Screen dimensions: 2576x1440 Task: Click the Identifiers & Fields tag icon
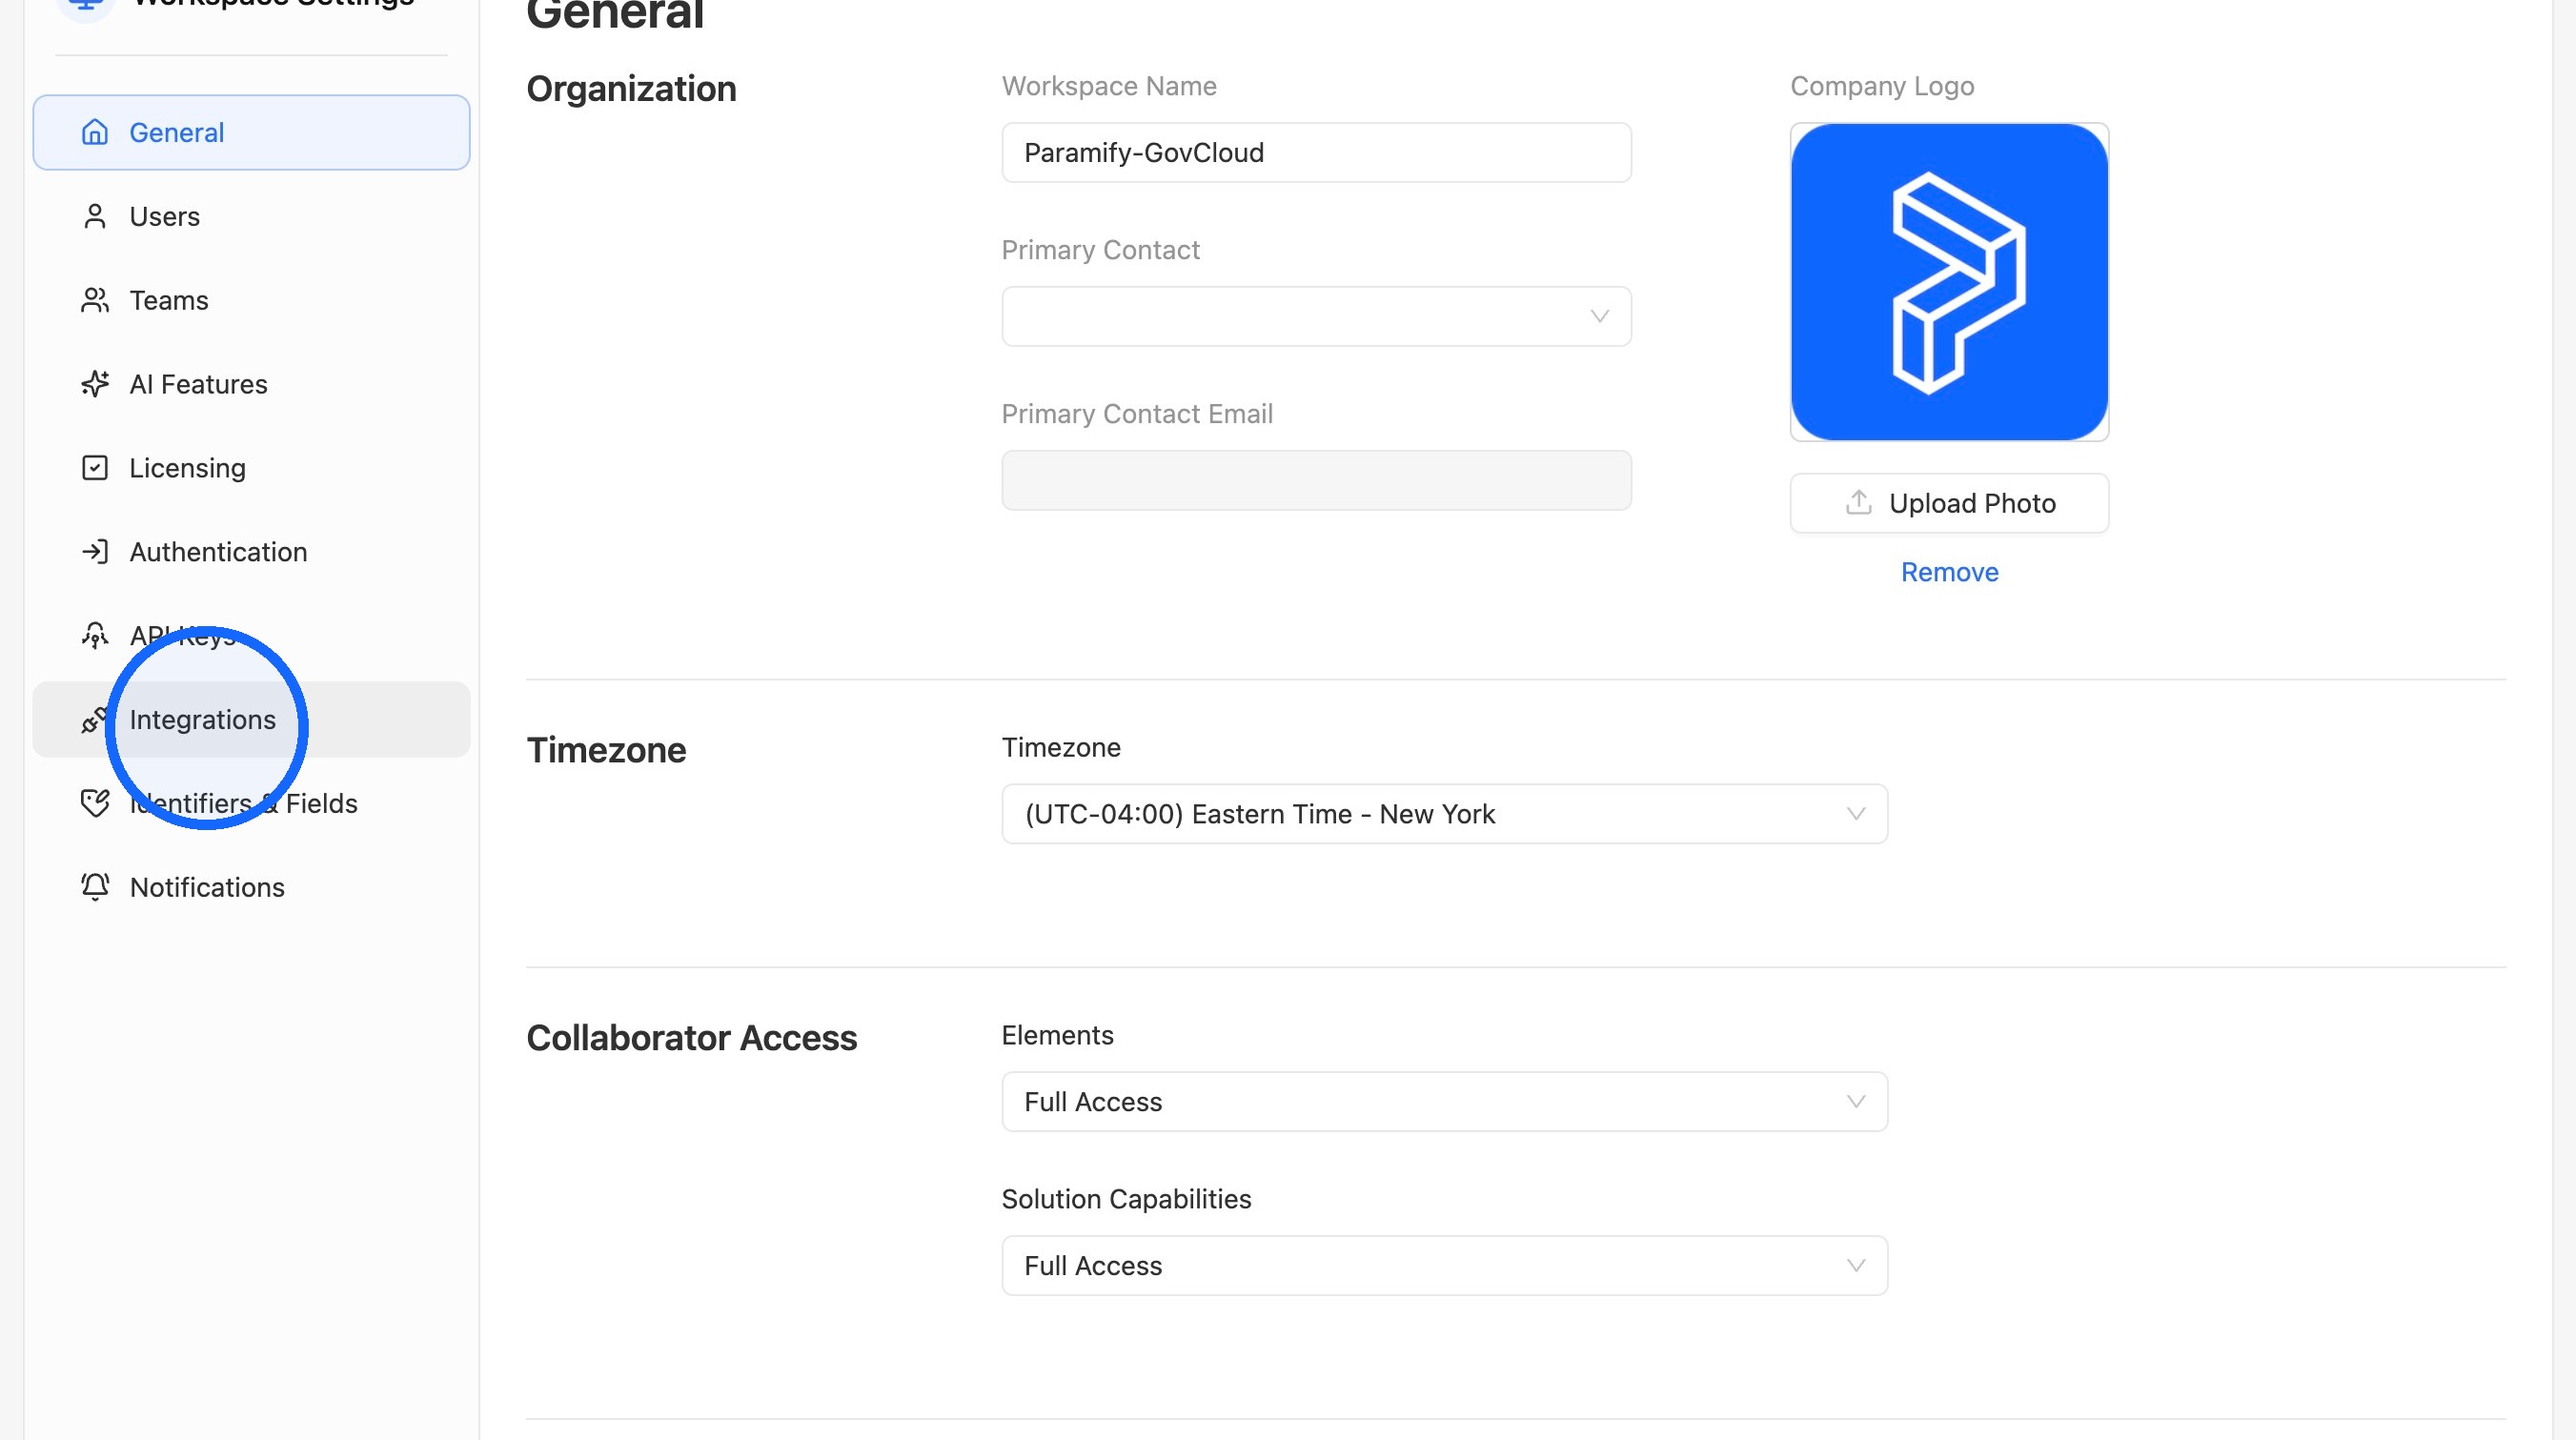tap(95, 804)
